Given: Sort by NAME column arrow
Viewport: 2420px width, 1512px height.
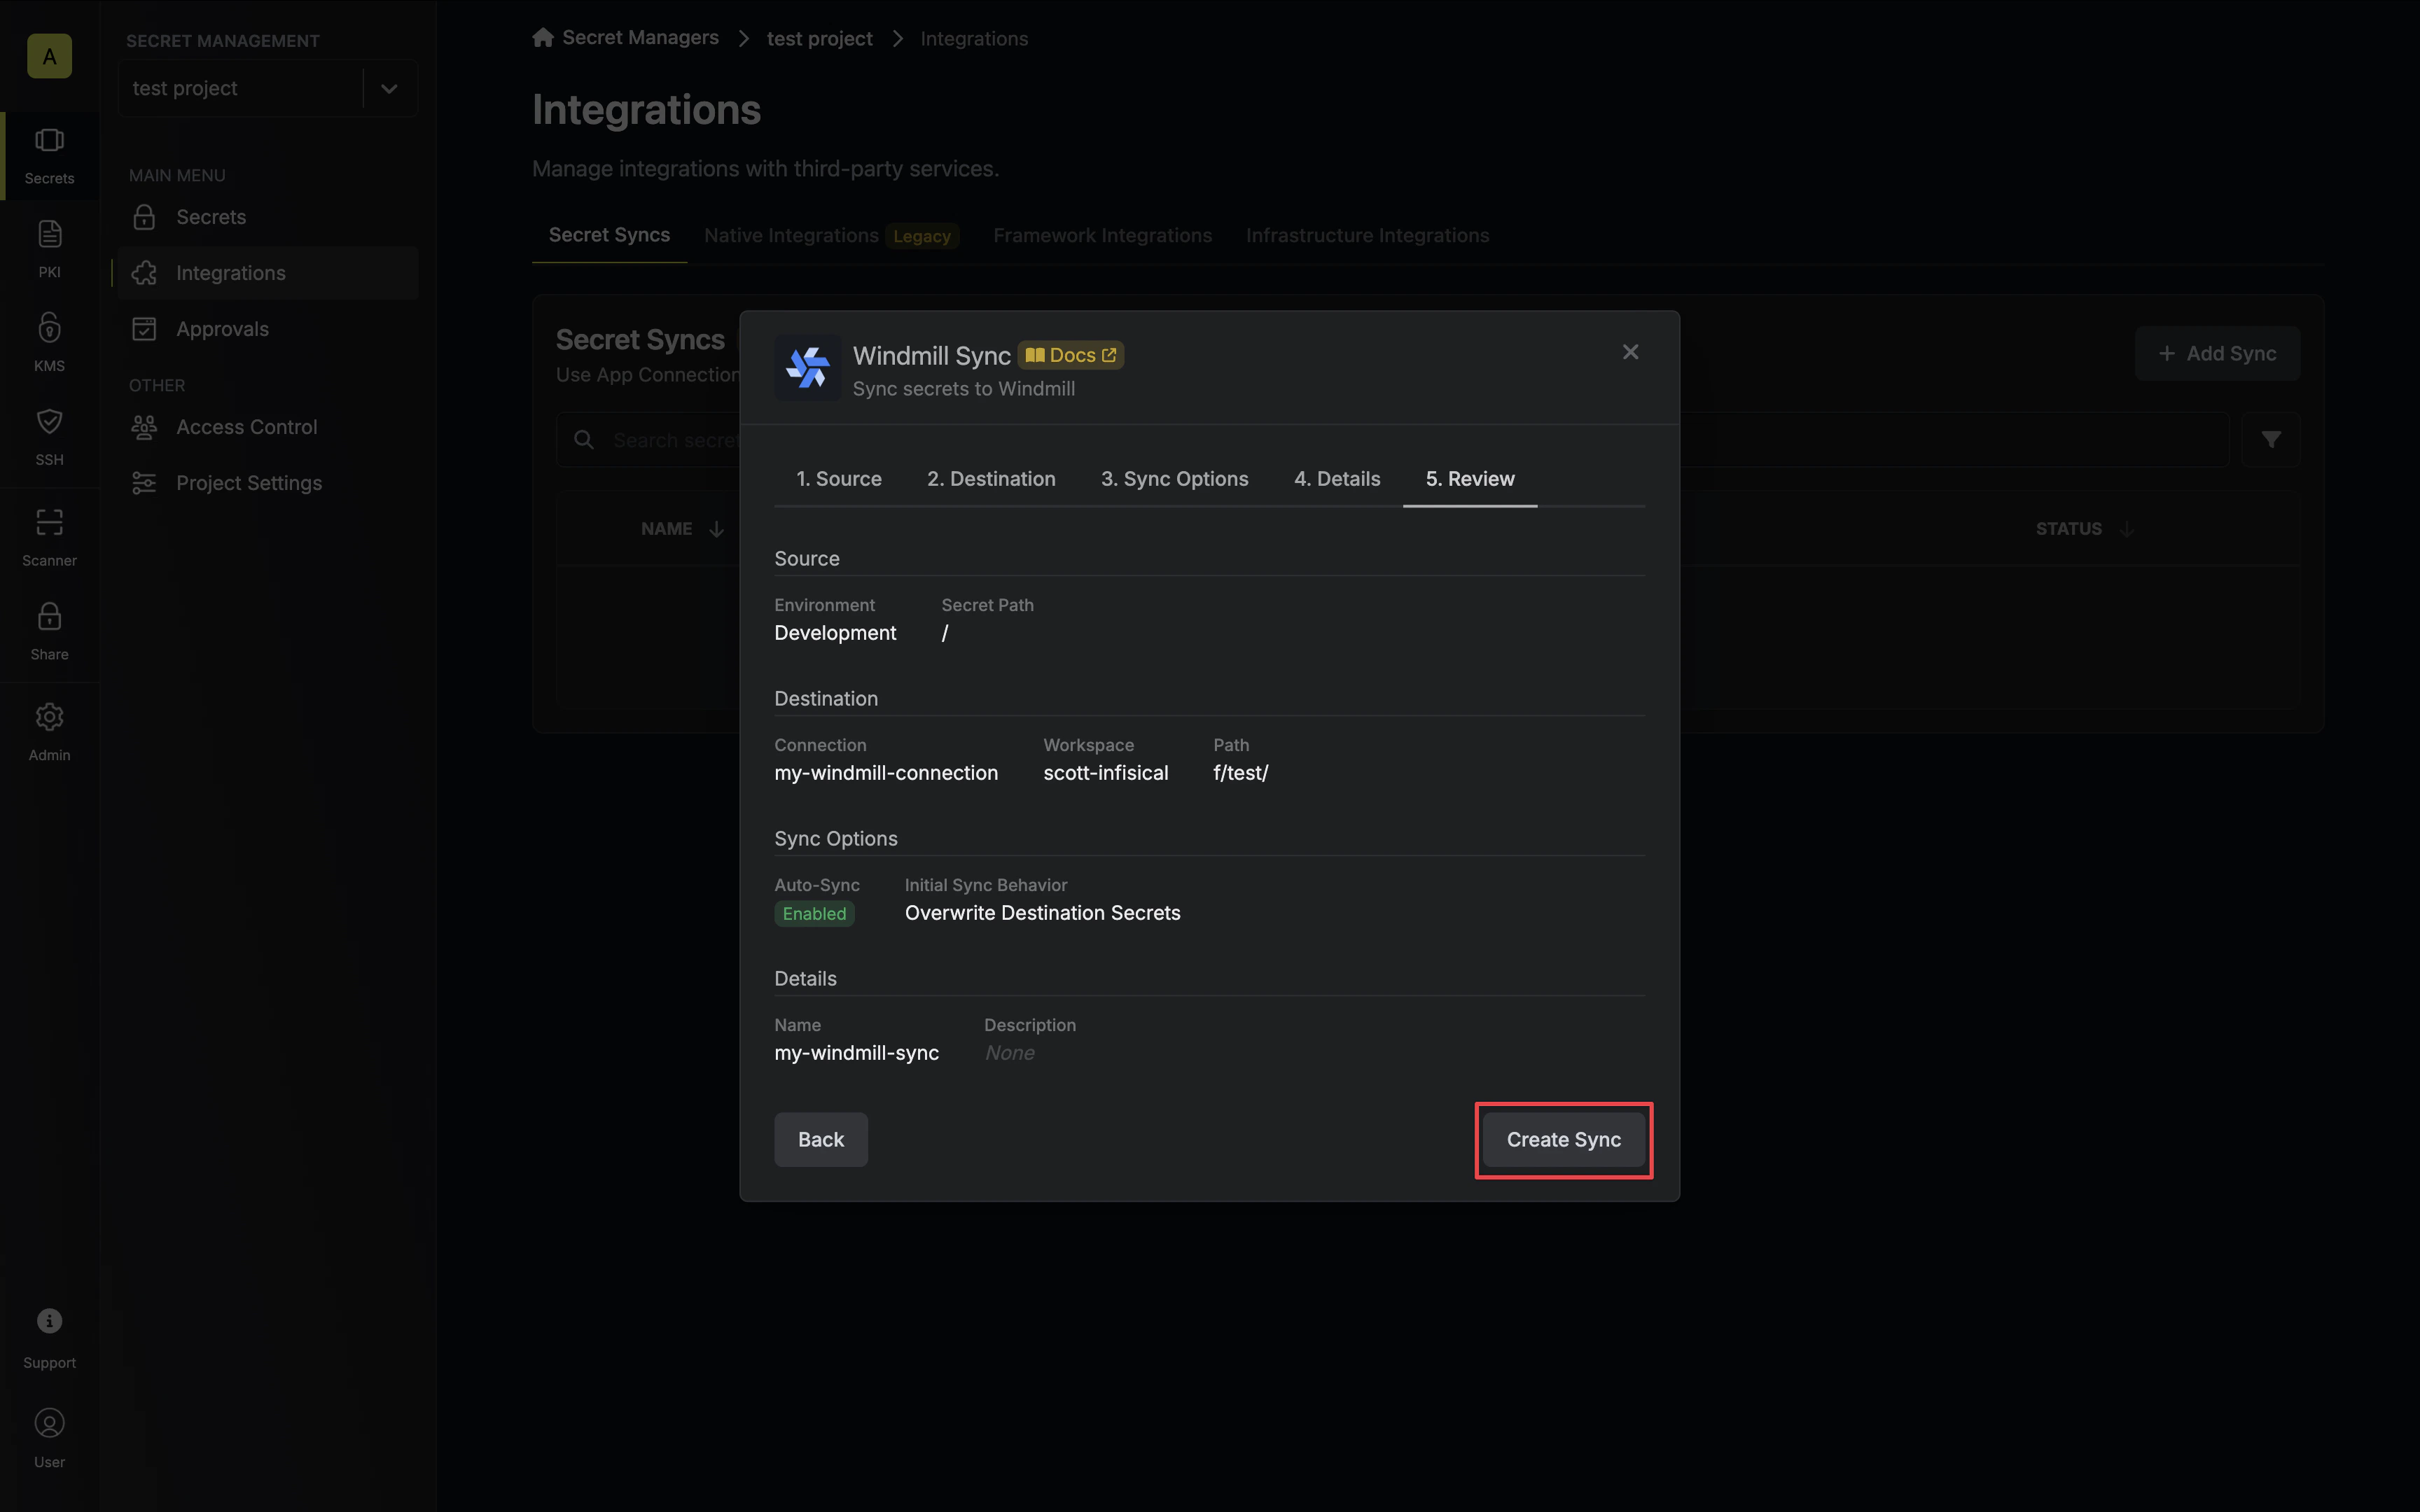Looking at the screenshot, I should tap(717, 529).
